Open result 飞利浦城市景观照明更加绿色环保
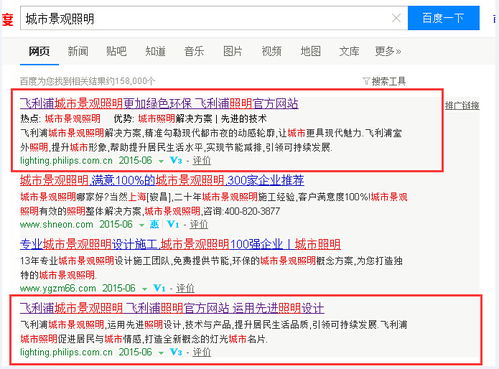 pyautogui.click(x=159, y=103)
